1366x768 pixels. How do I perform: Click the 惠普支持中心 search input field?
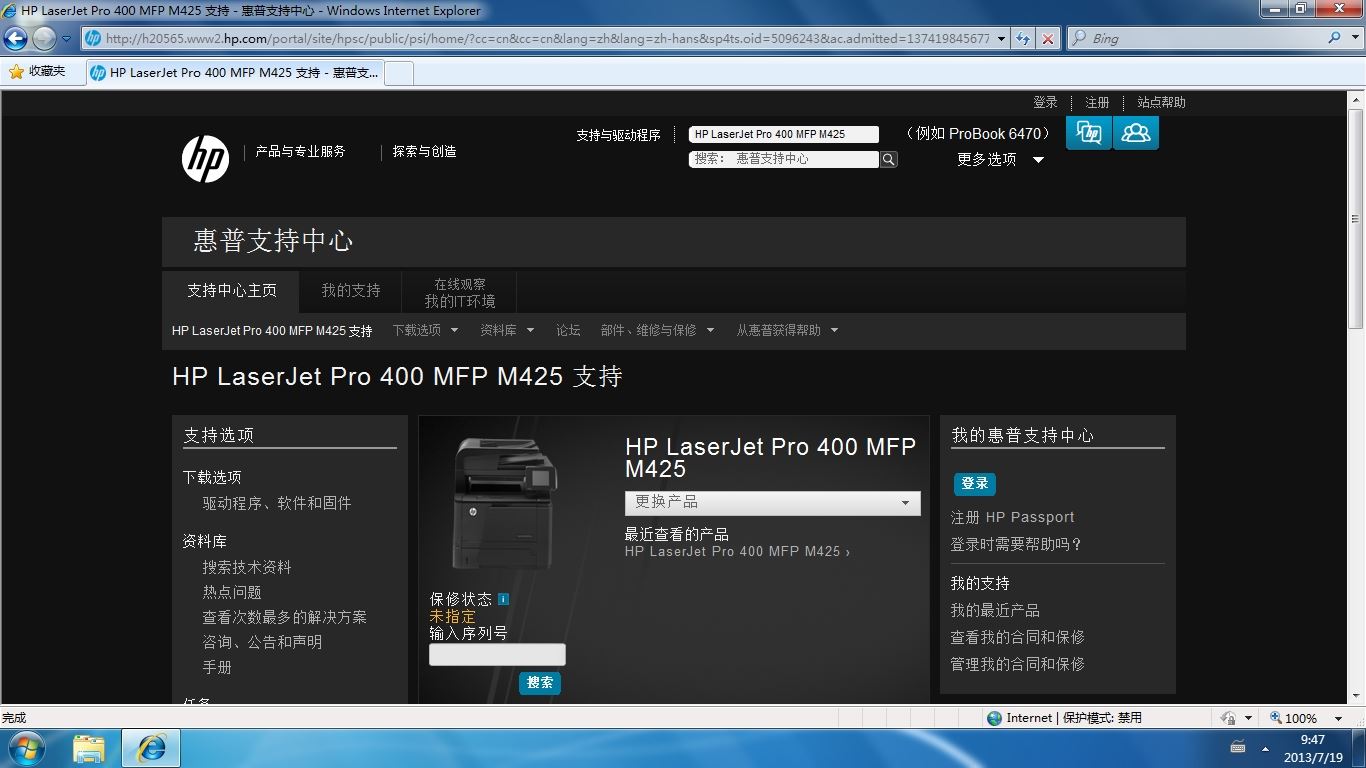(x=784, y=159)
